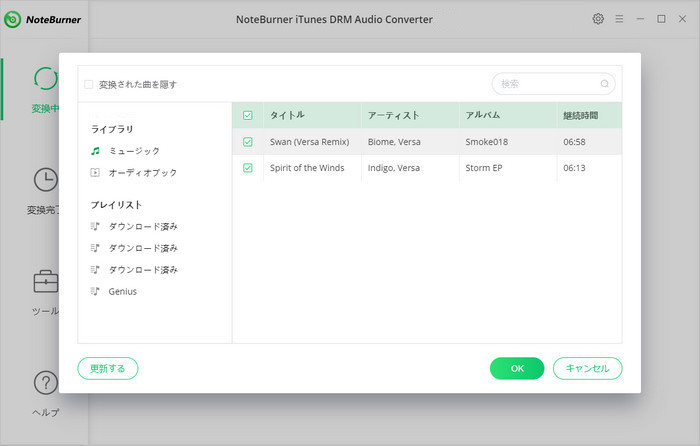Click the プレイリスト section heading
This screenshot has width=700, height=446.
(116, 205)
